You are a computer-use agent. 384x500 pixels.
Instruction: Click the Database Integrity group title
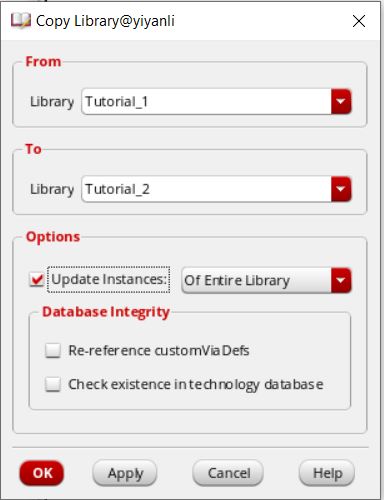tap(106, 312)
